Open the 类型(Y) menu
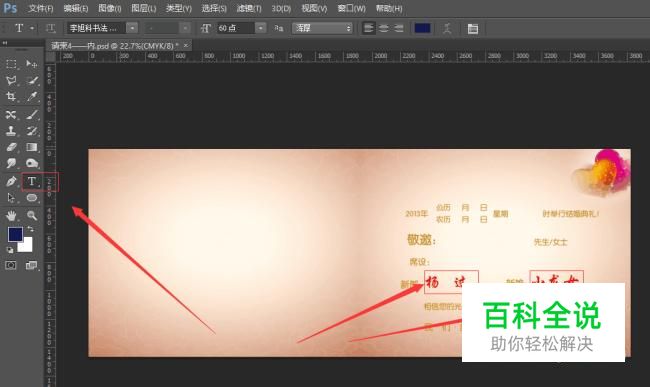The width and height of the screenshot is (650, 387). click(179, 8)
